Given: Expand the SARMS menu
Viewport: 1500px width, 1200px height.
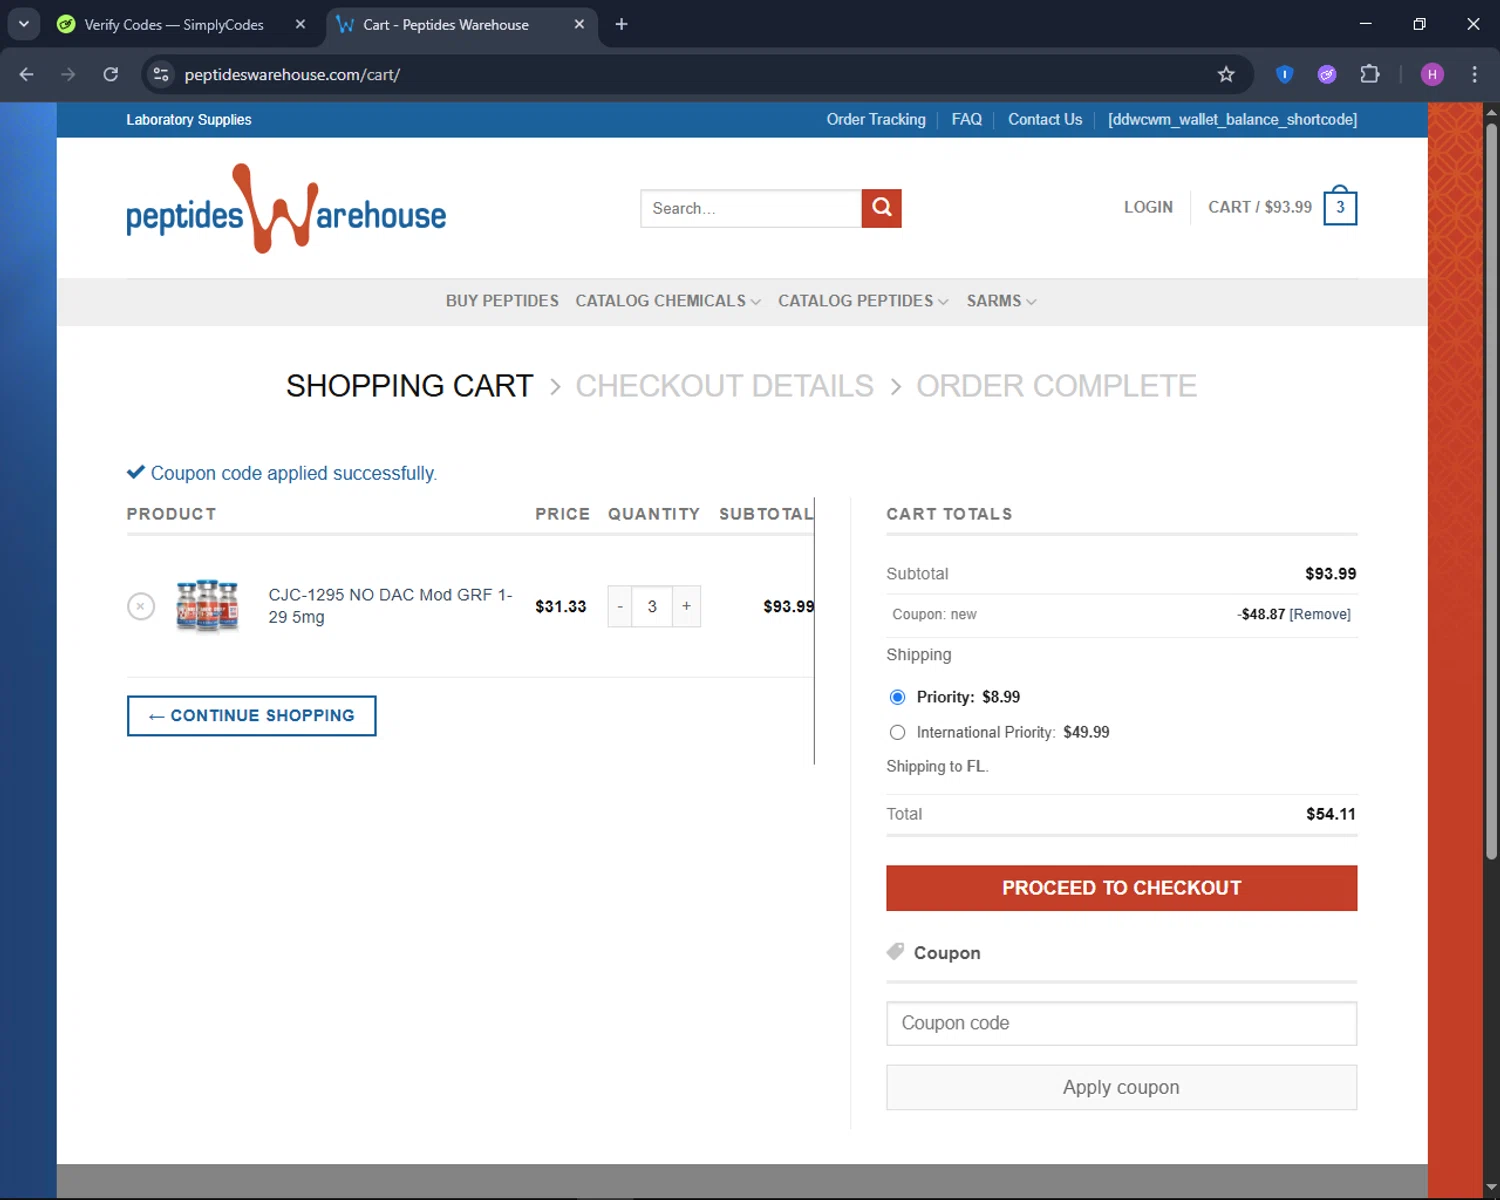Looking at the screenshot, I should click(1001, 301).
